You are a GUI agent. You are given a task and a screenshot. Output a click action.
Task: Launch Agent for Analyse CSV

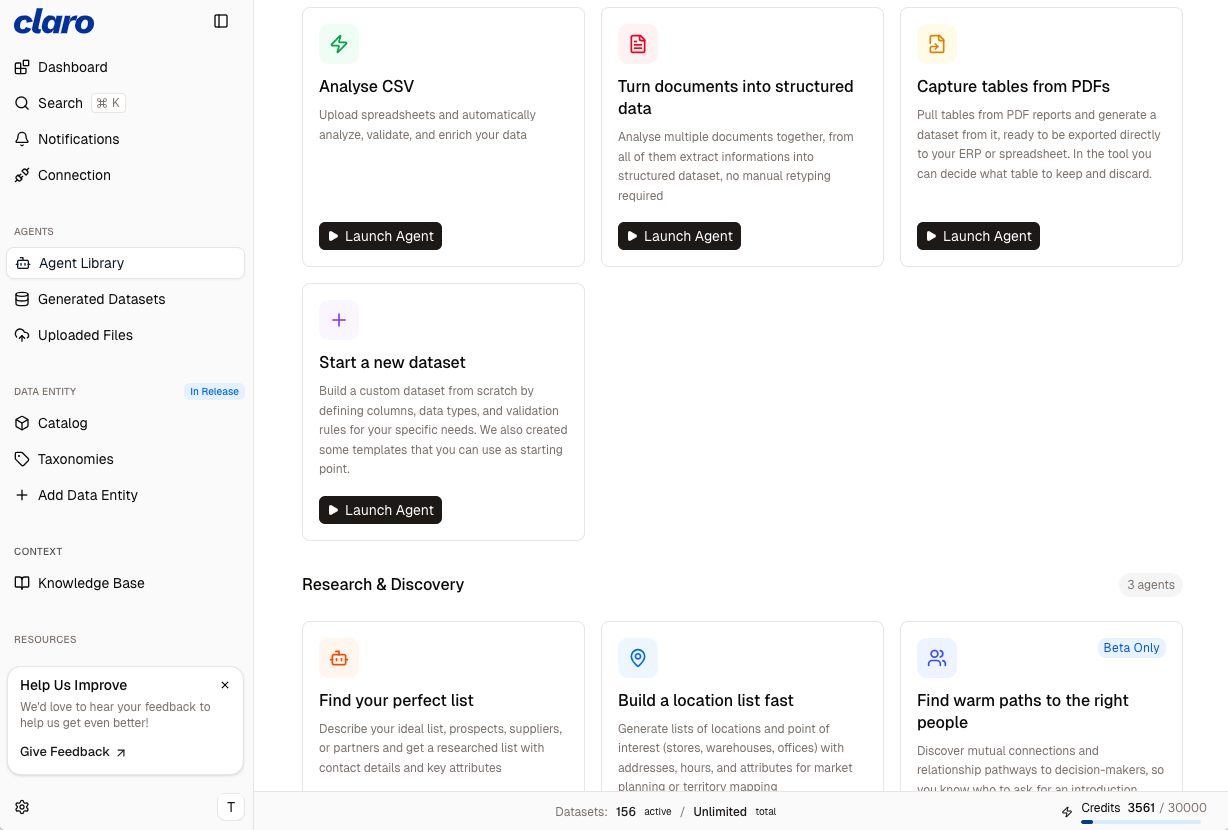[380, 236]
